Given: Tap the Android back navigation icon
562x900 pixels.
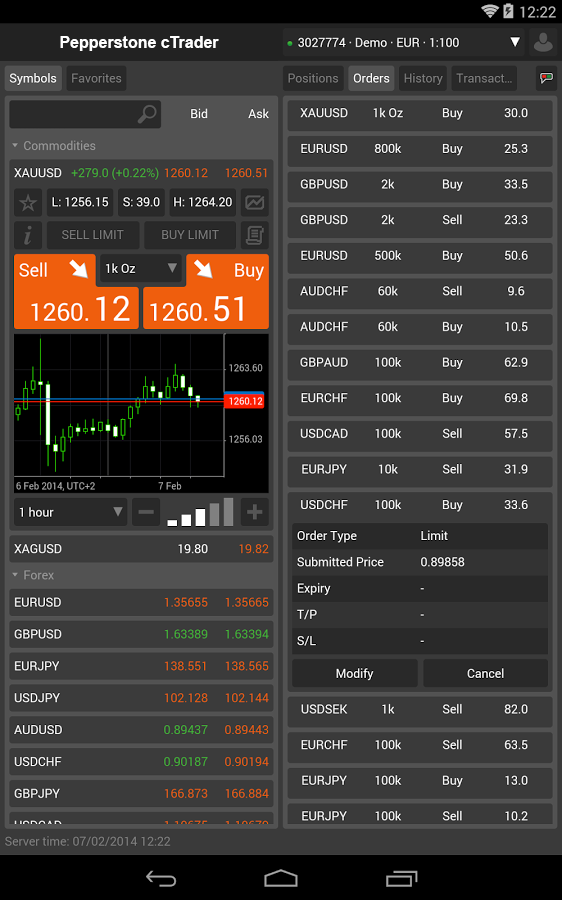Looking at the screenshot, I should click(x=161, y=878).
